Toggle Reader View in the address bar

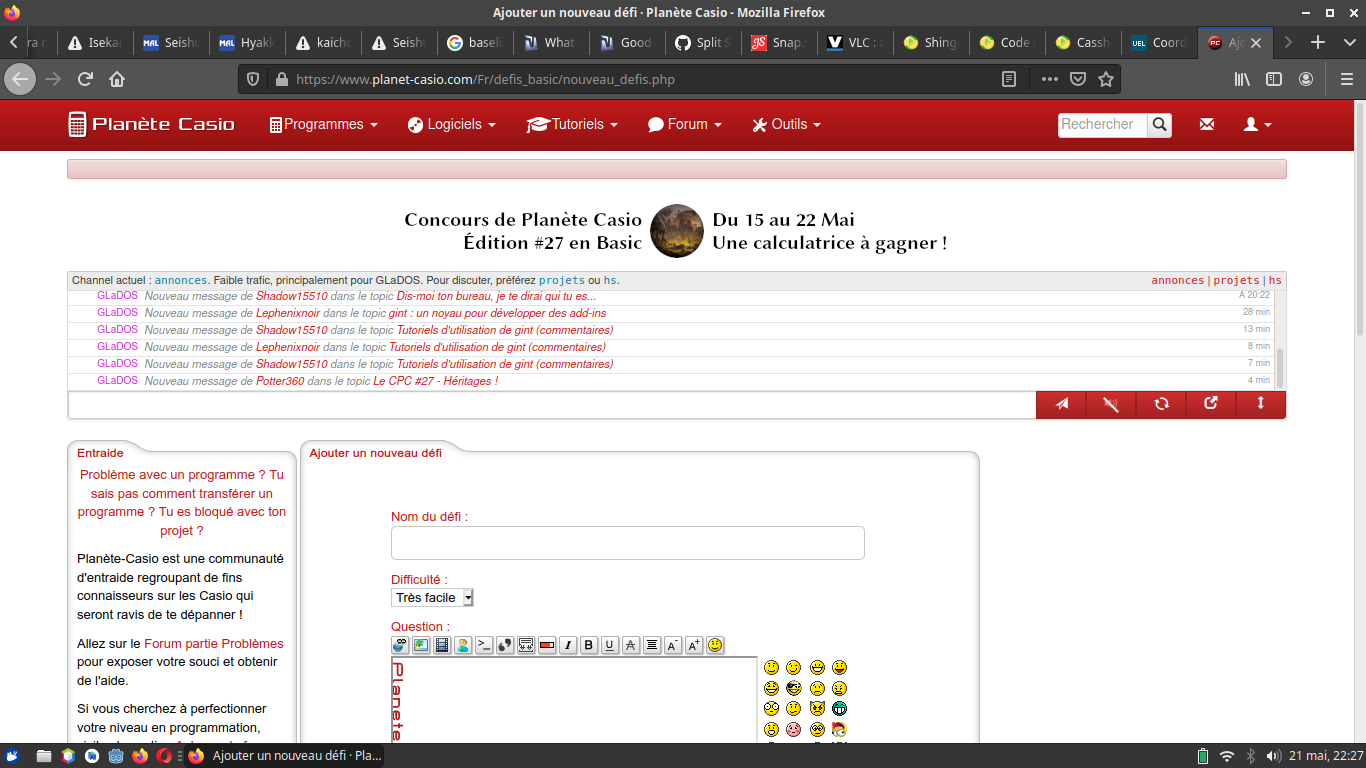(1009, 79)
